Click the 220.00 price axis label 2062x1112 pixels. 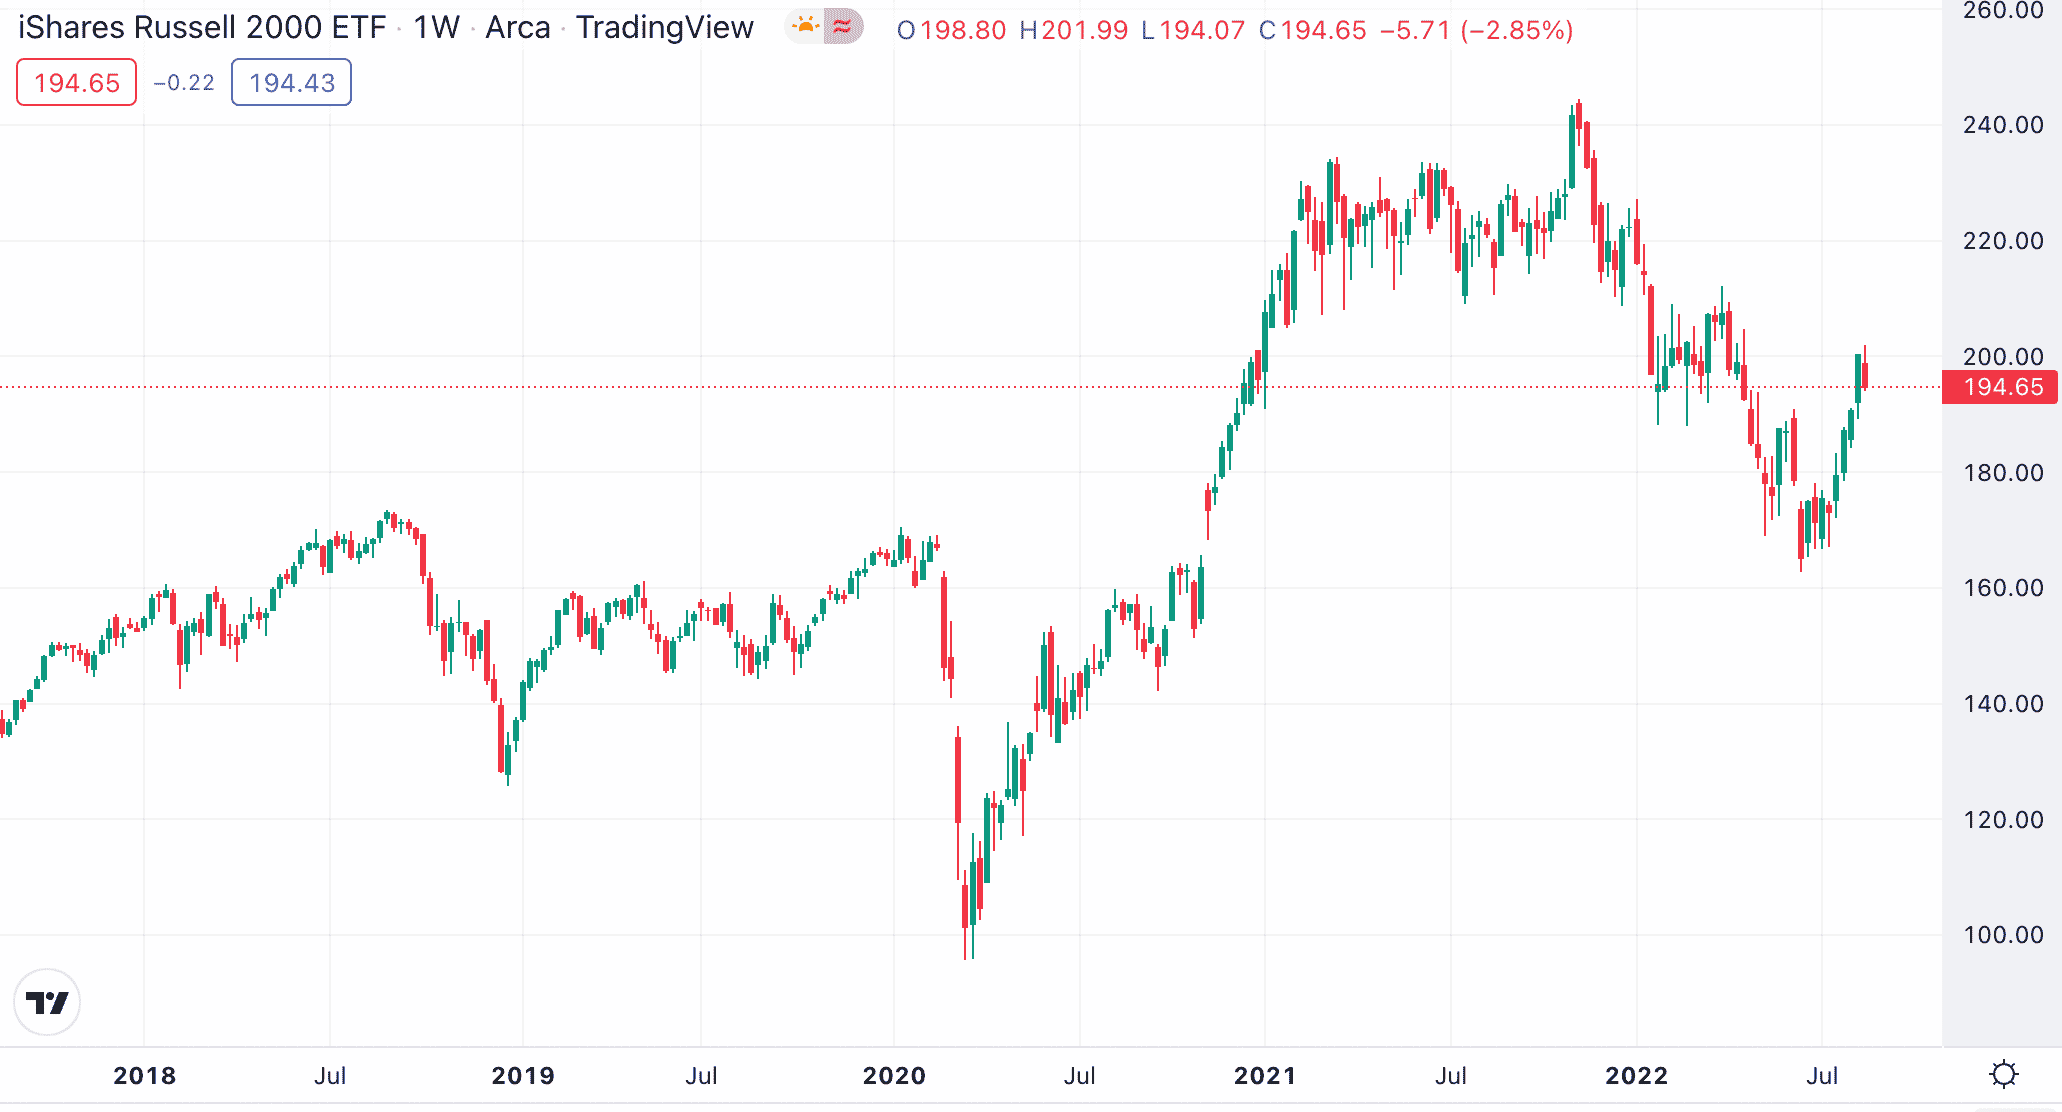coord(2003,241)
